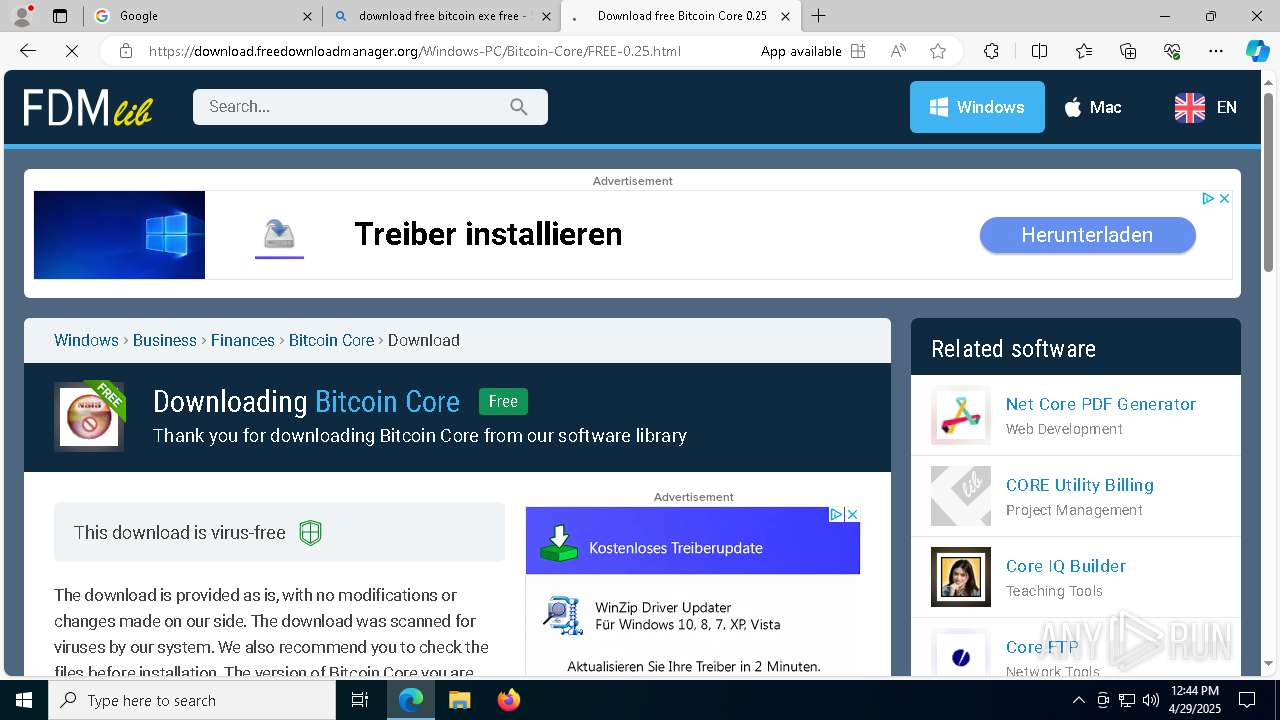Click the taskbar search box
Image resolution: width=1280 pixels, height=720 pixels.
coord(192,700)
